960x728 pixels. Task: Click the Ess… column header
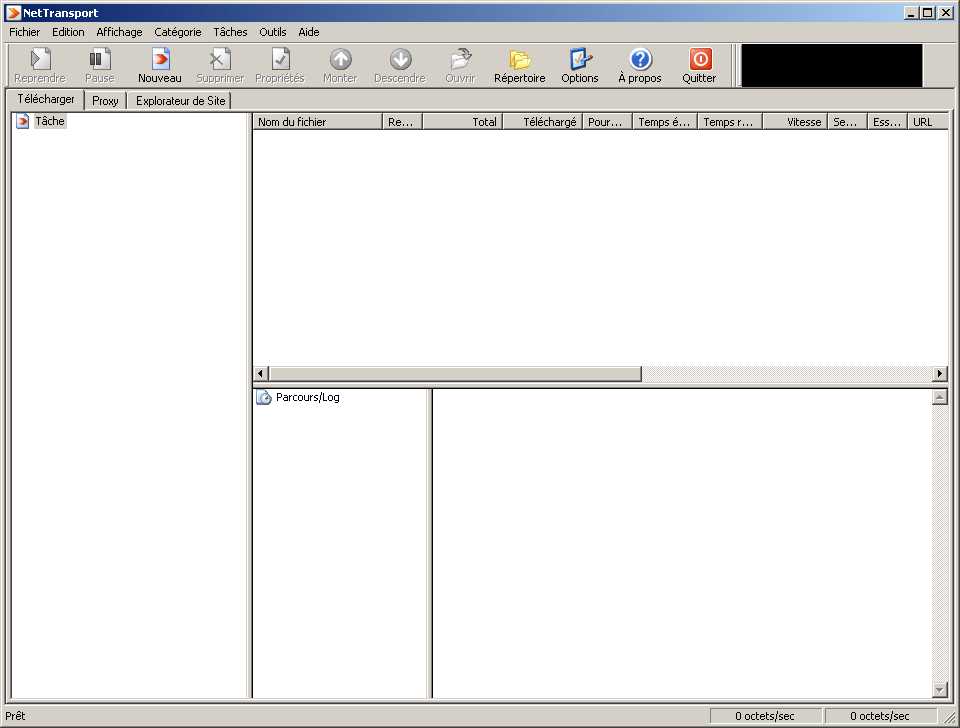click(887, 122)
